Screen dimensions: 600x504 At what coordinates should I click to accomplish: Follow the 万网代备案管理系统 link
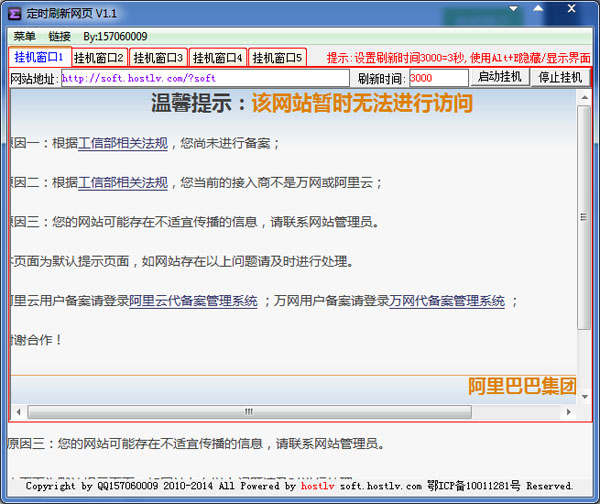[447, 301]
